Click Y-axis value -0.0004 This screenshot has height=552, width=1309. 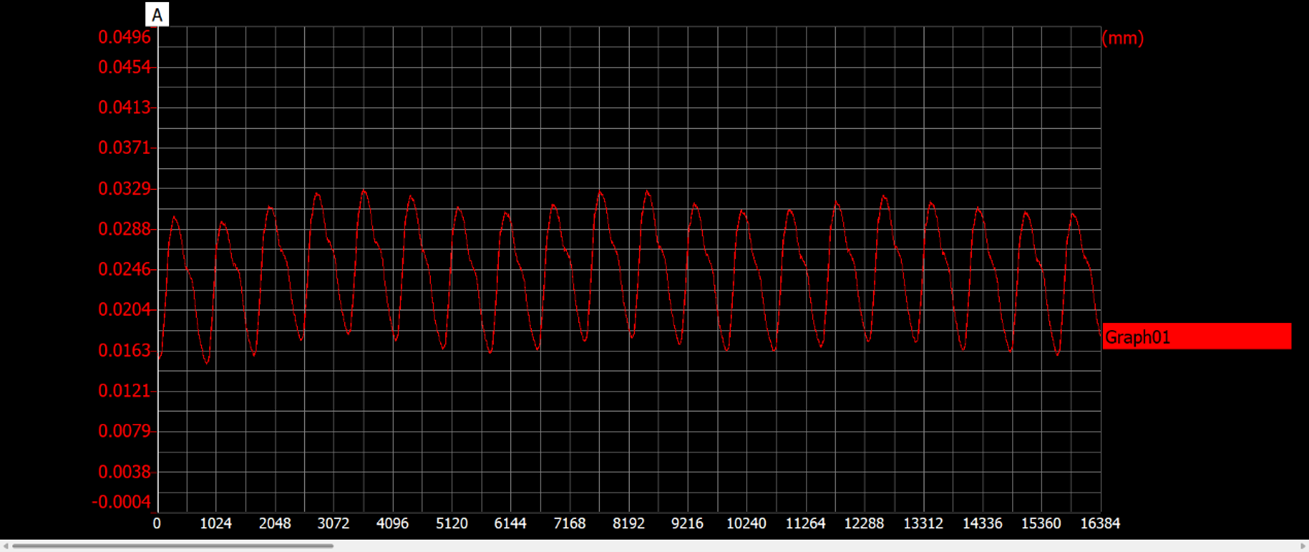click(121, 501)
